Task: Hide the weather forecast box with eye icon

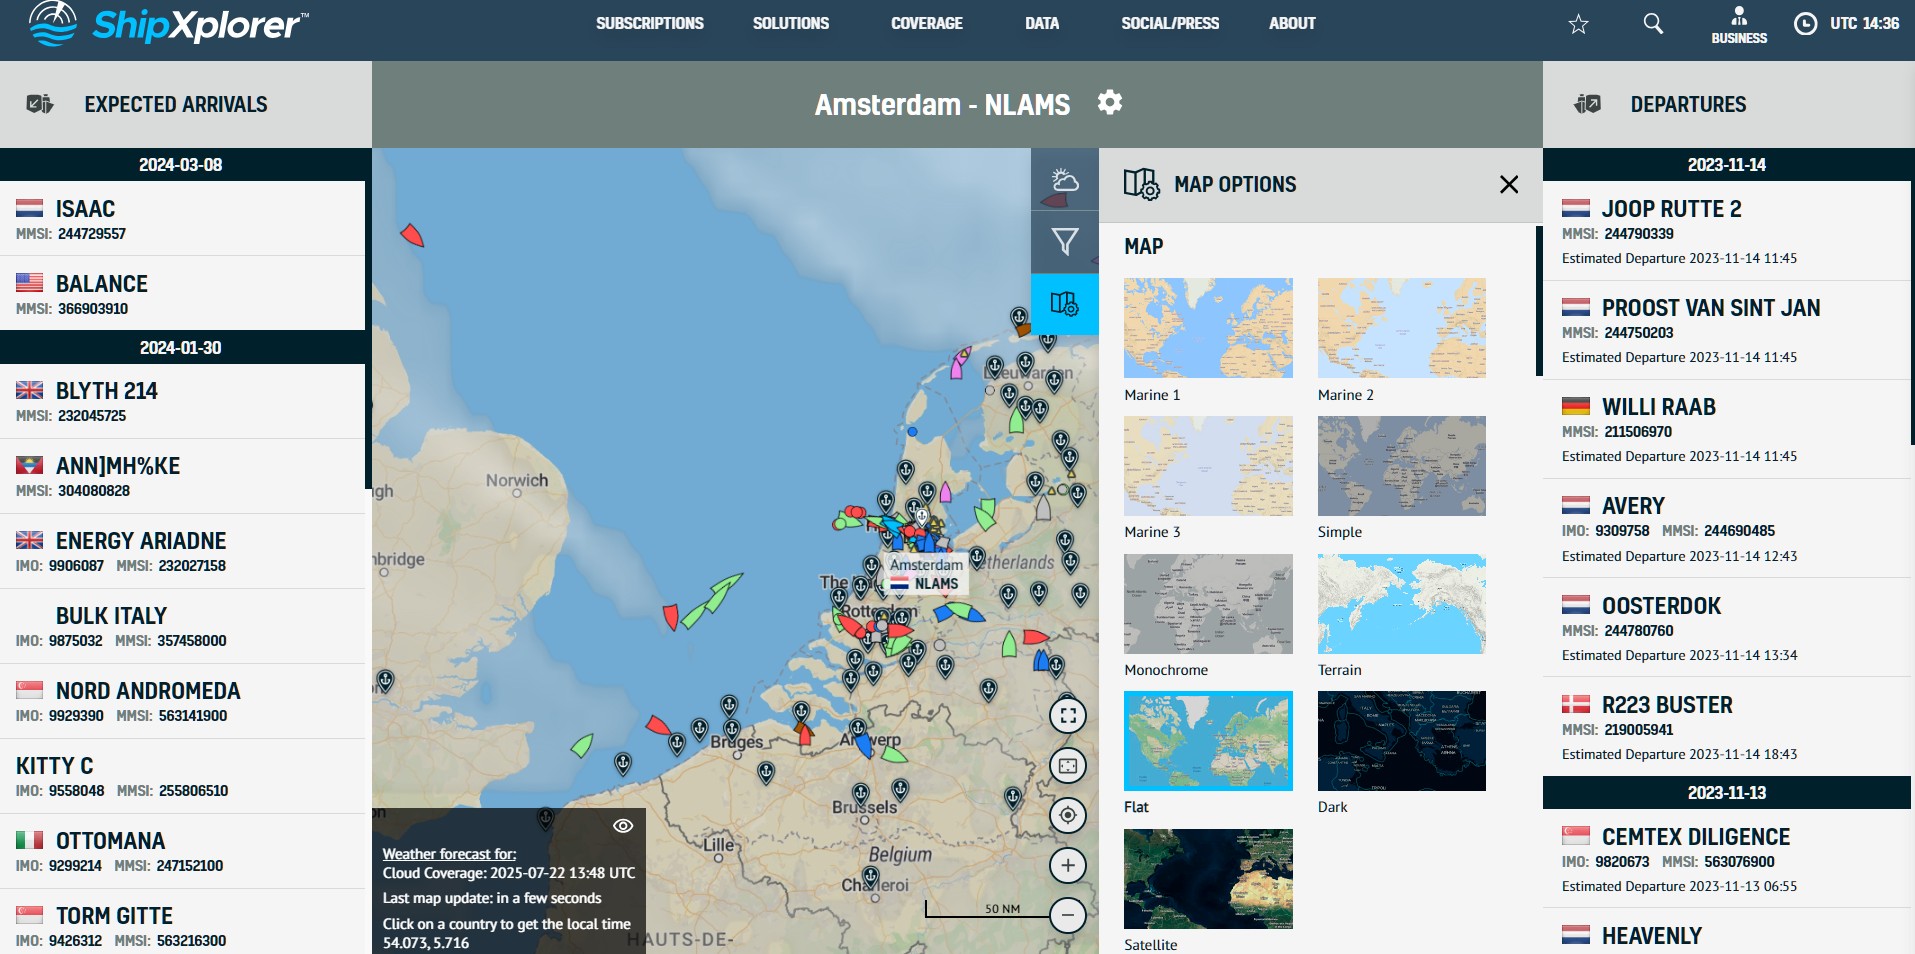Action: (x=622, y=826)
